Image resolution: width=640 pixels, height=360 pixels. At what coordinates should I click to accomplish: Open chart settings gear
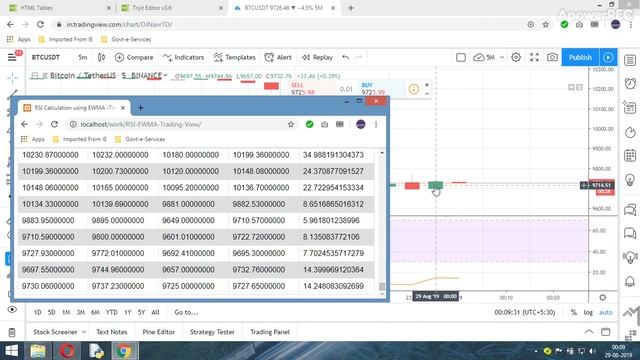coord(516,58)
